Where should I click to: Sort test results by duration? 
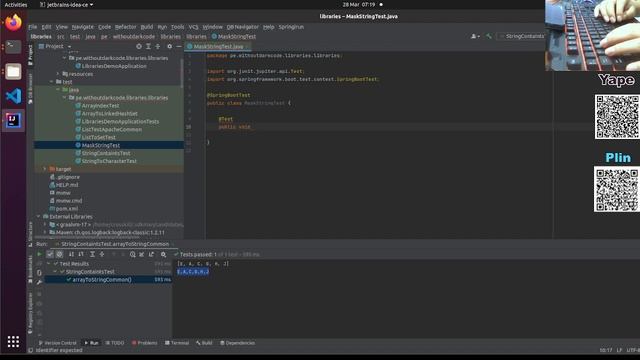pos(81,254)
